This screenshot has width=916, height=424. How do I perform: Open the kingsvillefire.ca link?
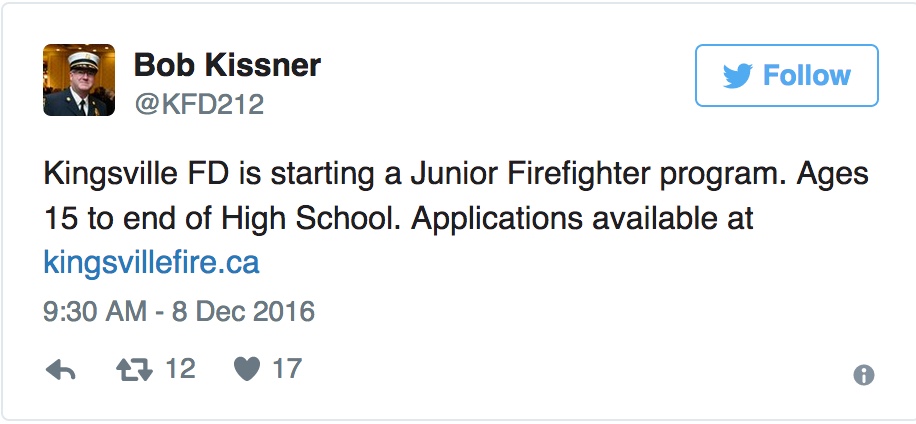click(x=152, y=263)
